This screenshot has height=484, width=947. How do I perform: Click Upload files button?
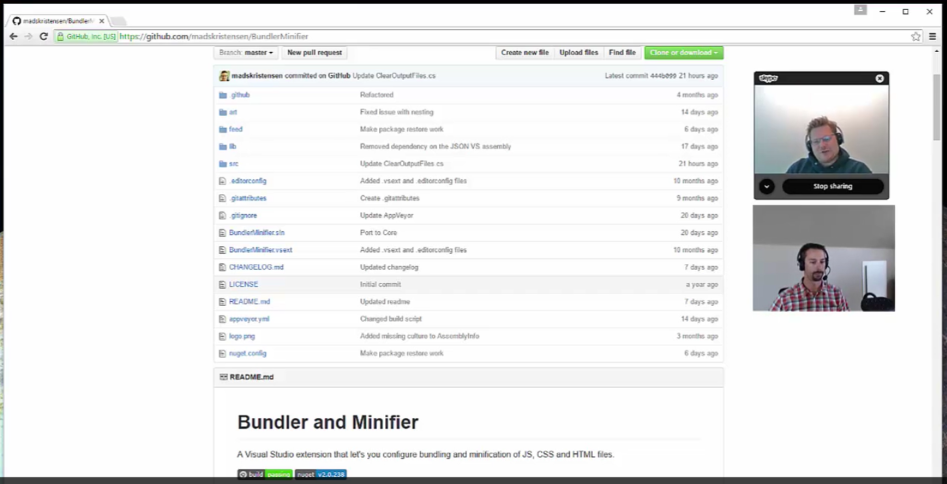coord(579,53)
